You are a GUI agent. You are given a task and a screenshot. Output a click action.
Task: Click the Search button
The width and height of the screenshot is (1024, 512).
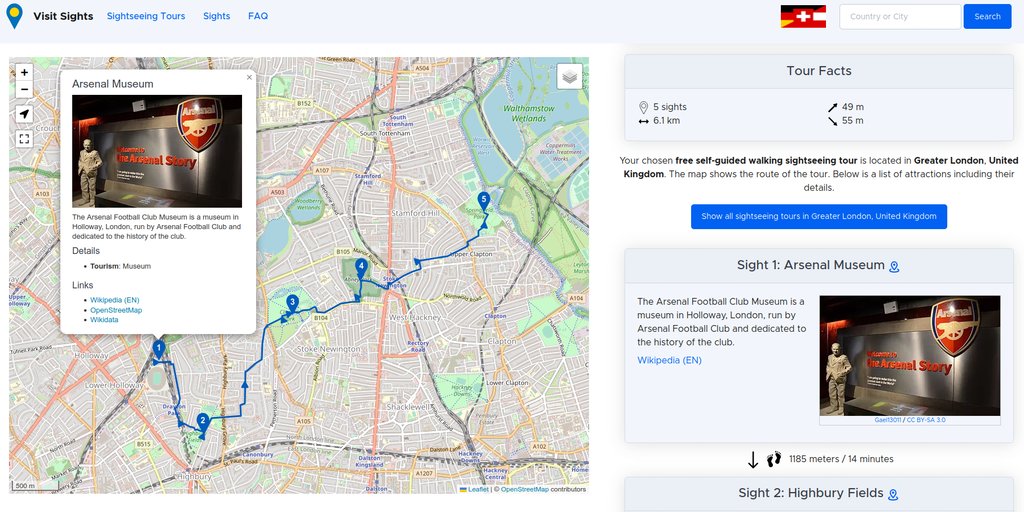[x=987, y=17]
